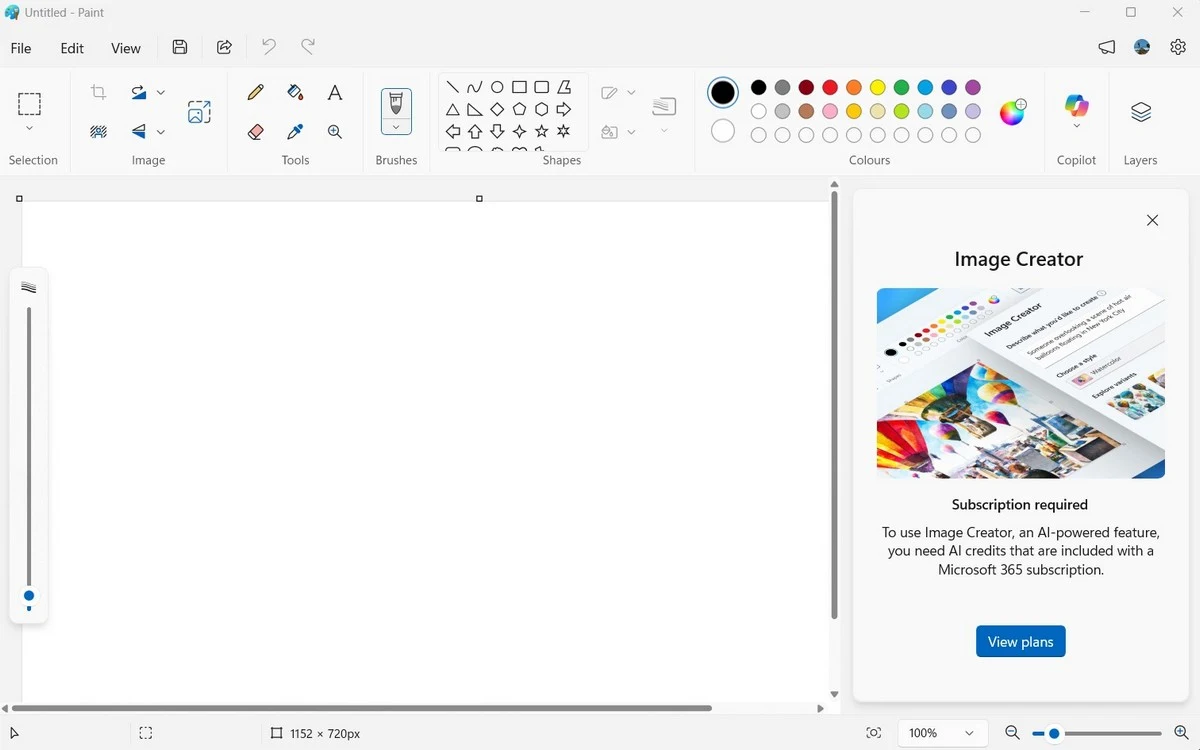Screen dimensions: 1200x750
Task: Expand the Shape outline dropdown
Action: (x=631, y=93)
